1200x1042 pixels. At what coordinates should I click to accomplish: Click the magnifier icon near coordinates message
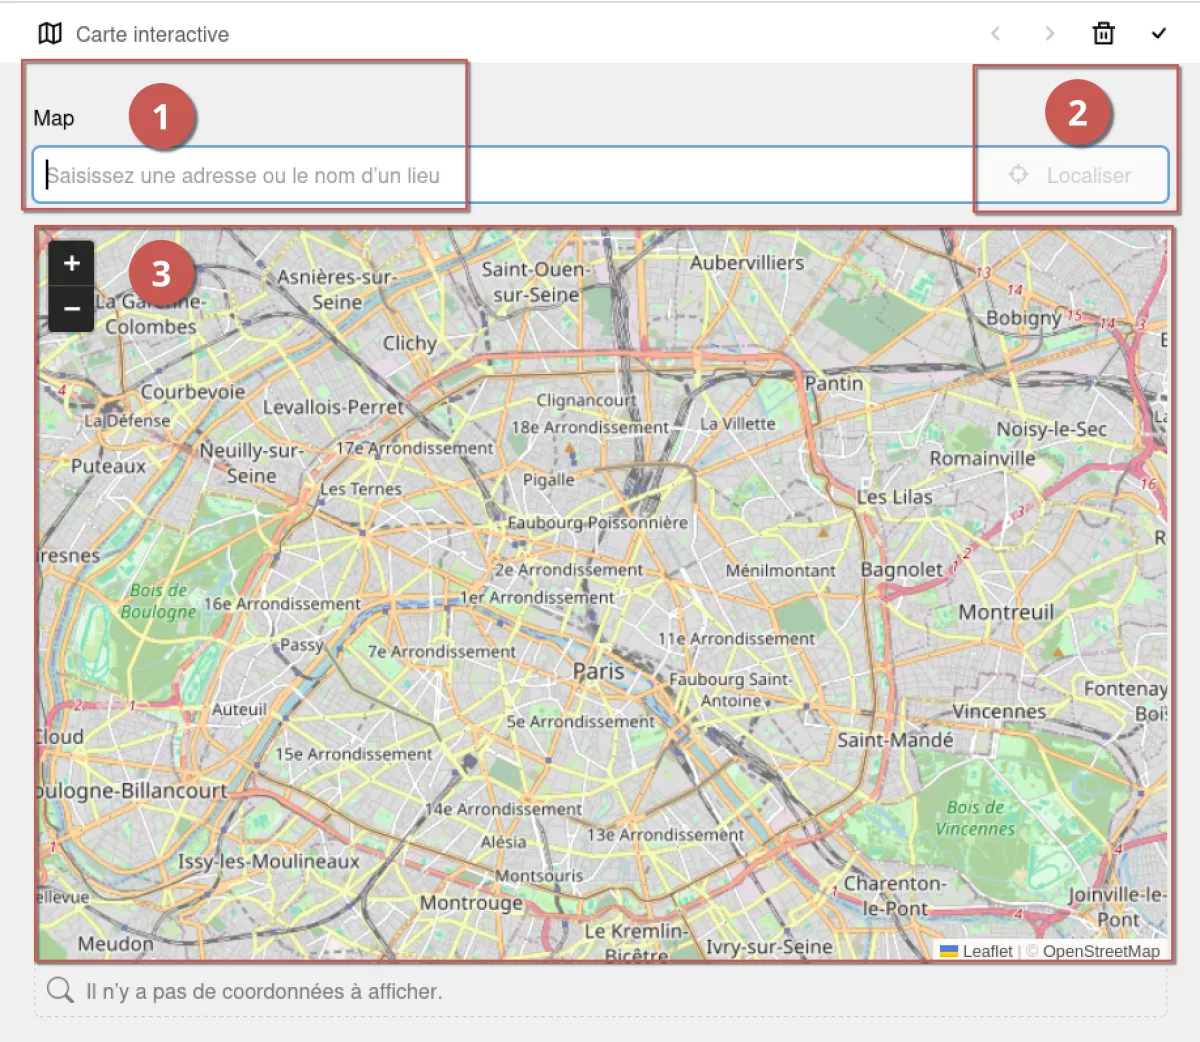pyautogui.click(x=60, y=991)
